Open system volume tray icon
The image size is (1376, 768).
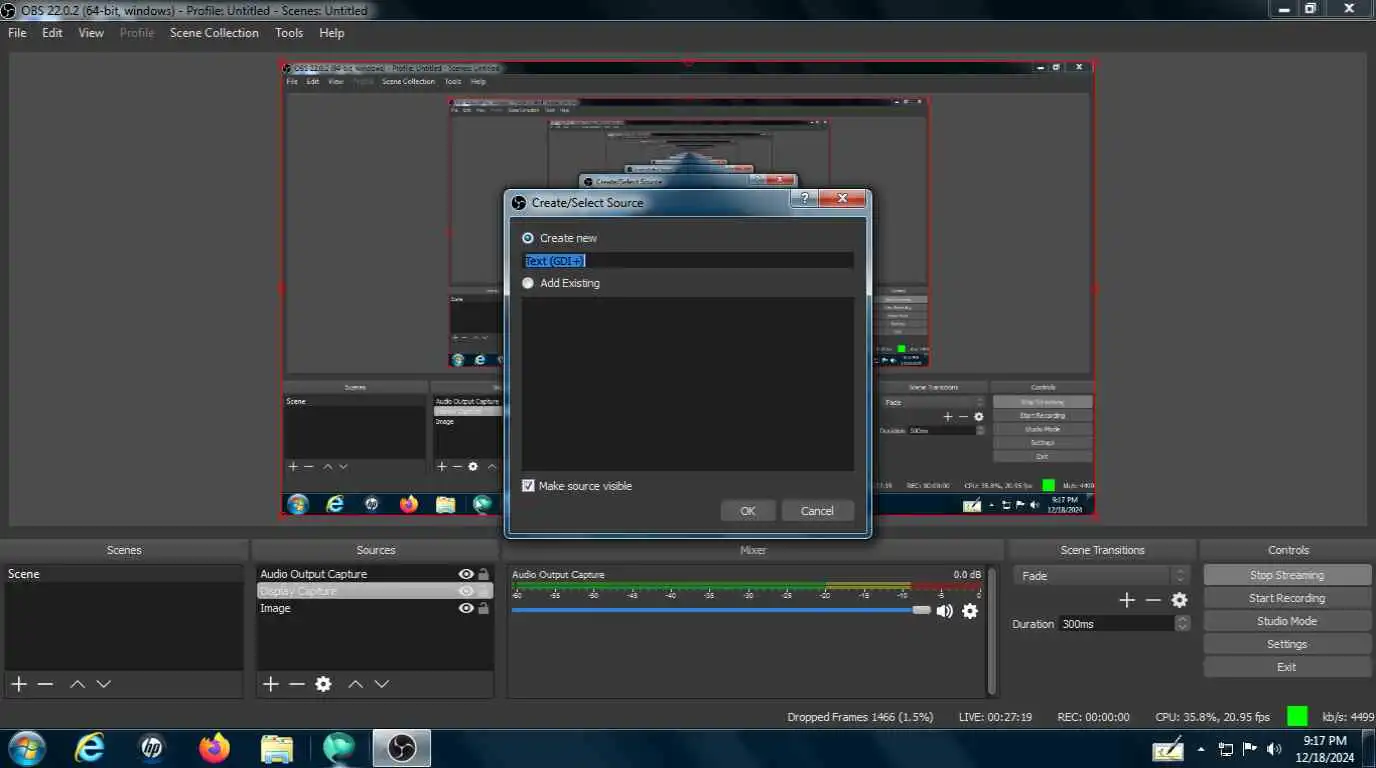[x=1274, y=748]
